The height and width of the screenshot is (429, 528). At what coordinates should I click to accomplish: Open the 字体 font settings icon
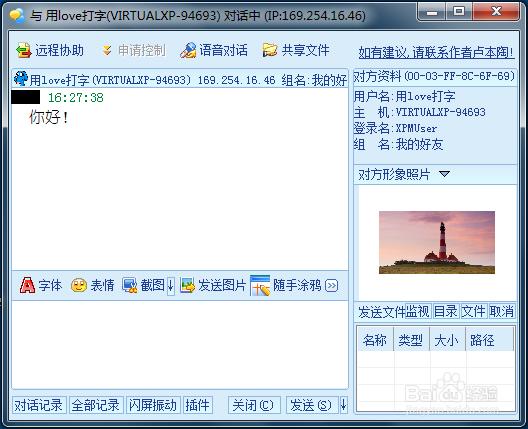(27, 285)
